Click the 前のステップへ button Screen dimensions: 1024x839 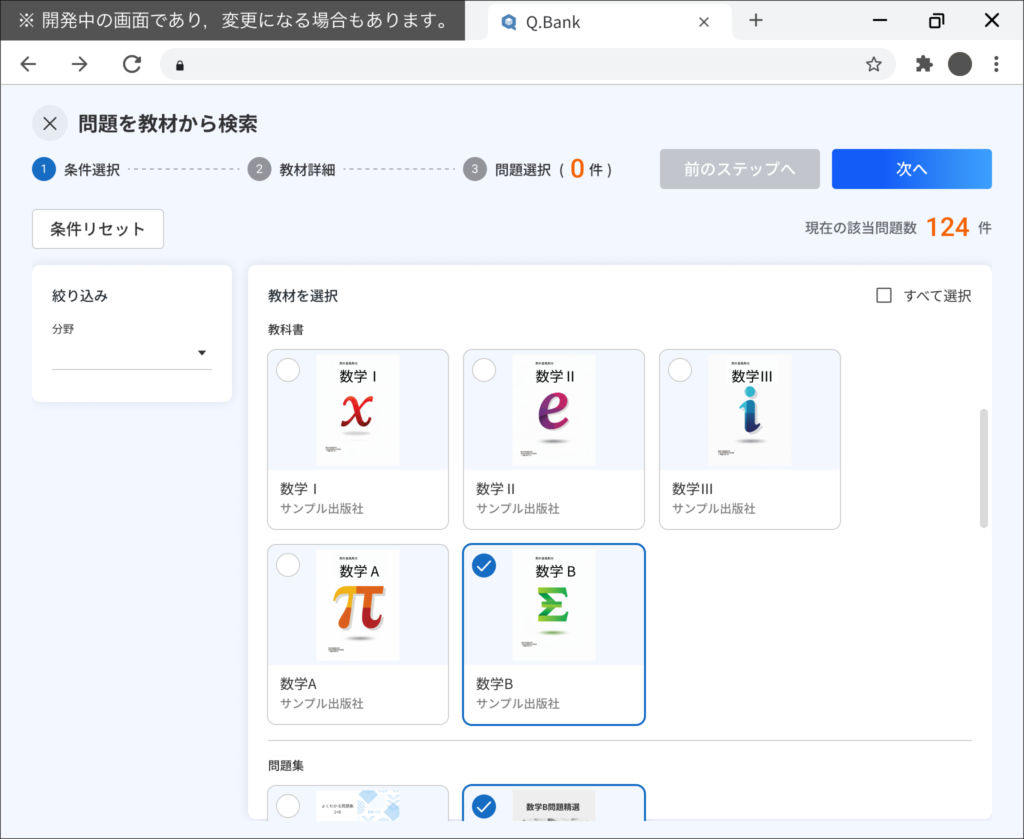(739, 168)
